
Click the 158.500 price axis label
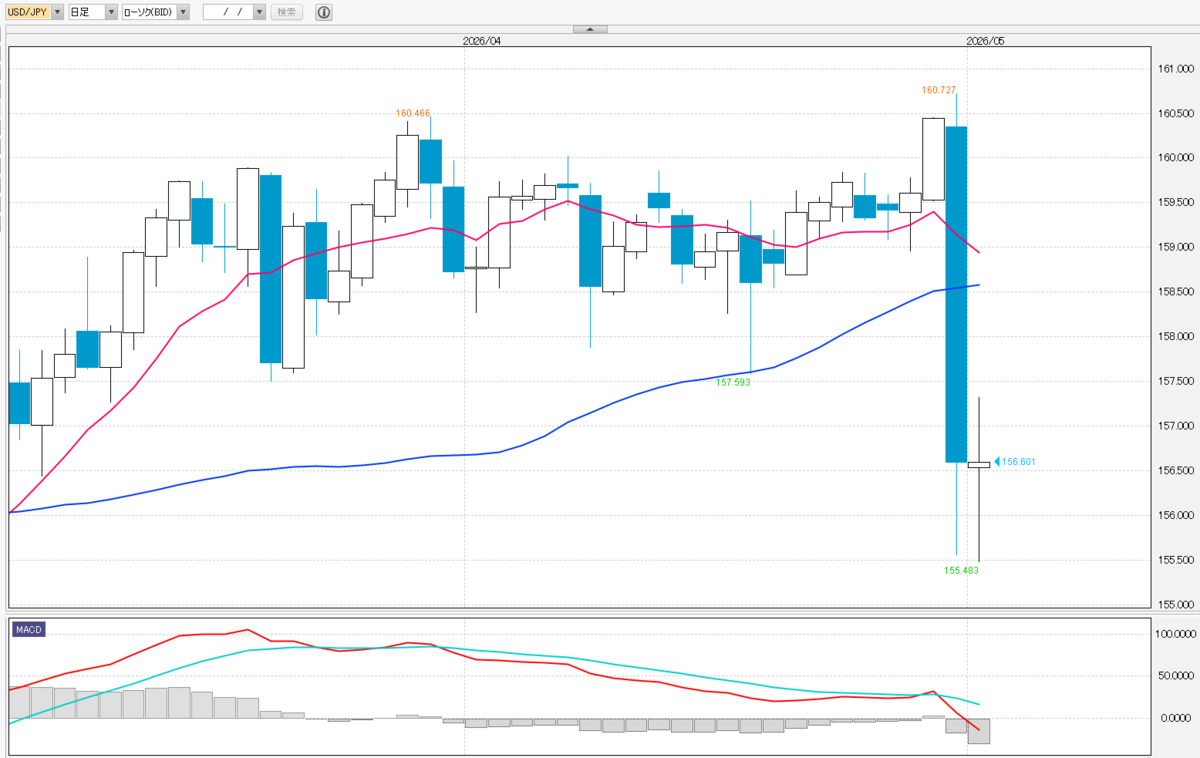[1175, 292]
